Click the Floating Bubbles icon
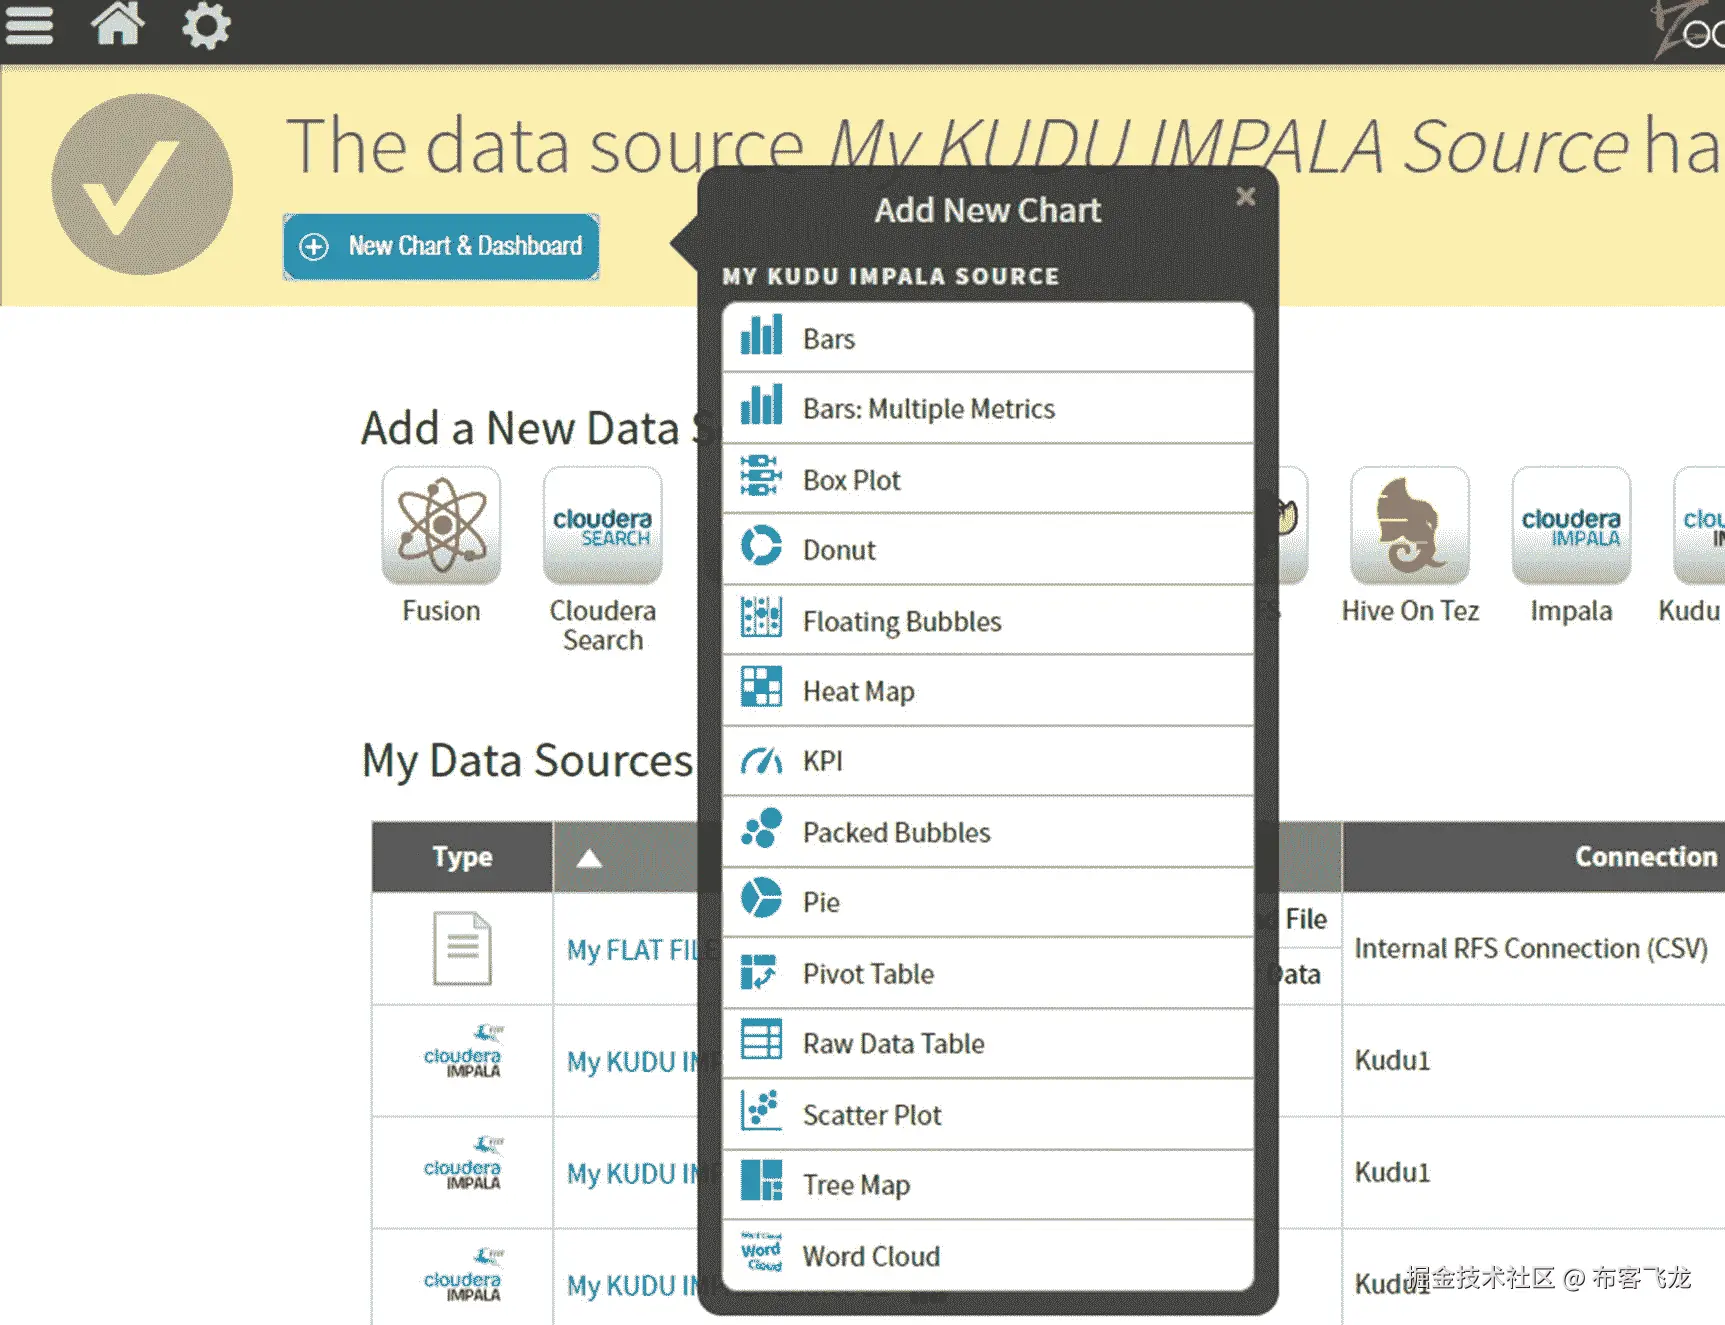Viewport: 1725px width, 1325px height. [761, 618]
